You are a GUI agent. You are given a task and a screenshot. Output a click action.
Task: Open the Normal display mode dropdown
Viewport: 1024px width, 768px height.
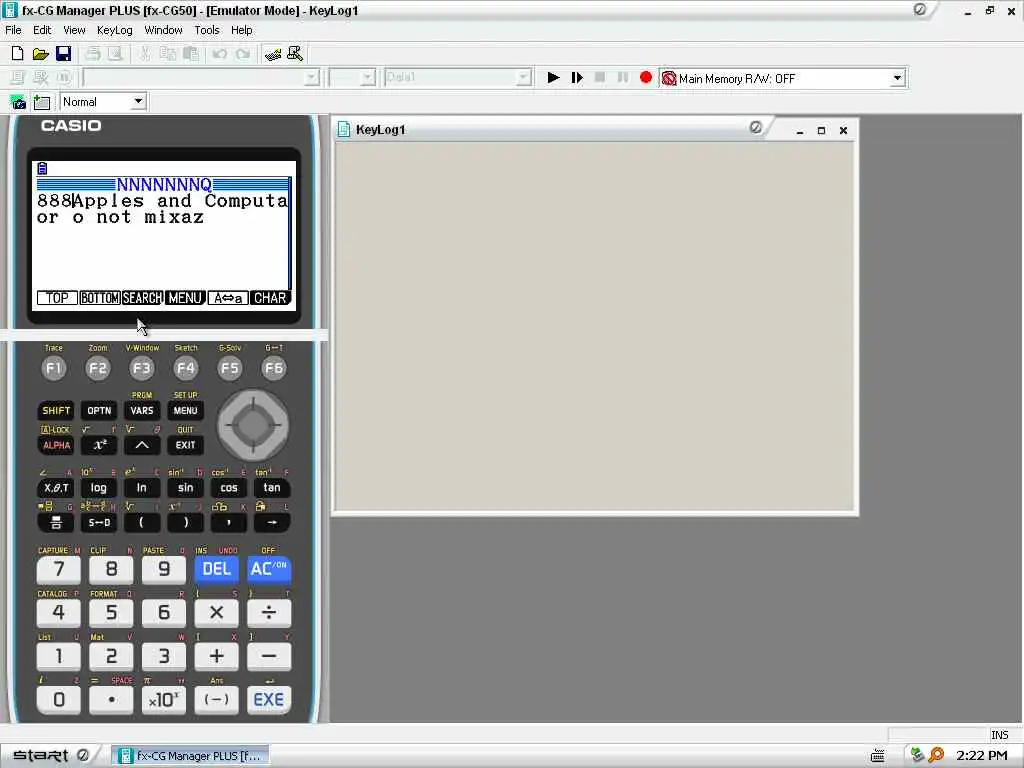(x=138, y=102)
